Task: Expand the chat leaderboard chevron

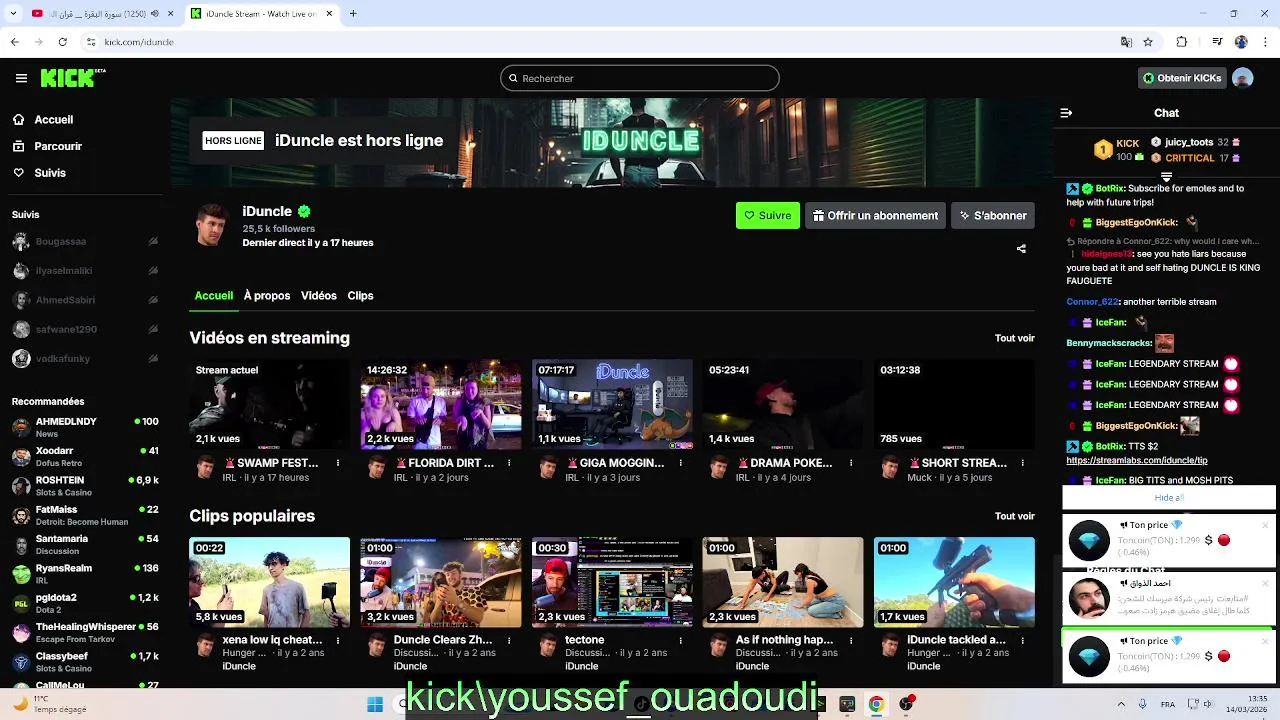Action: [1166, 177]
